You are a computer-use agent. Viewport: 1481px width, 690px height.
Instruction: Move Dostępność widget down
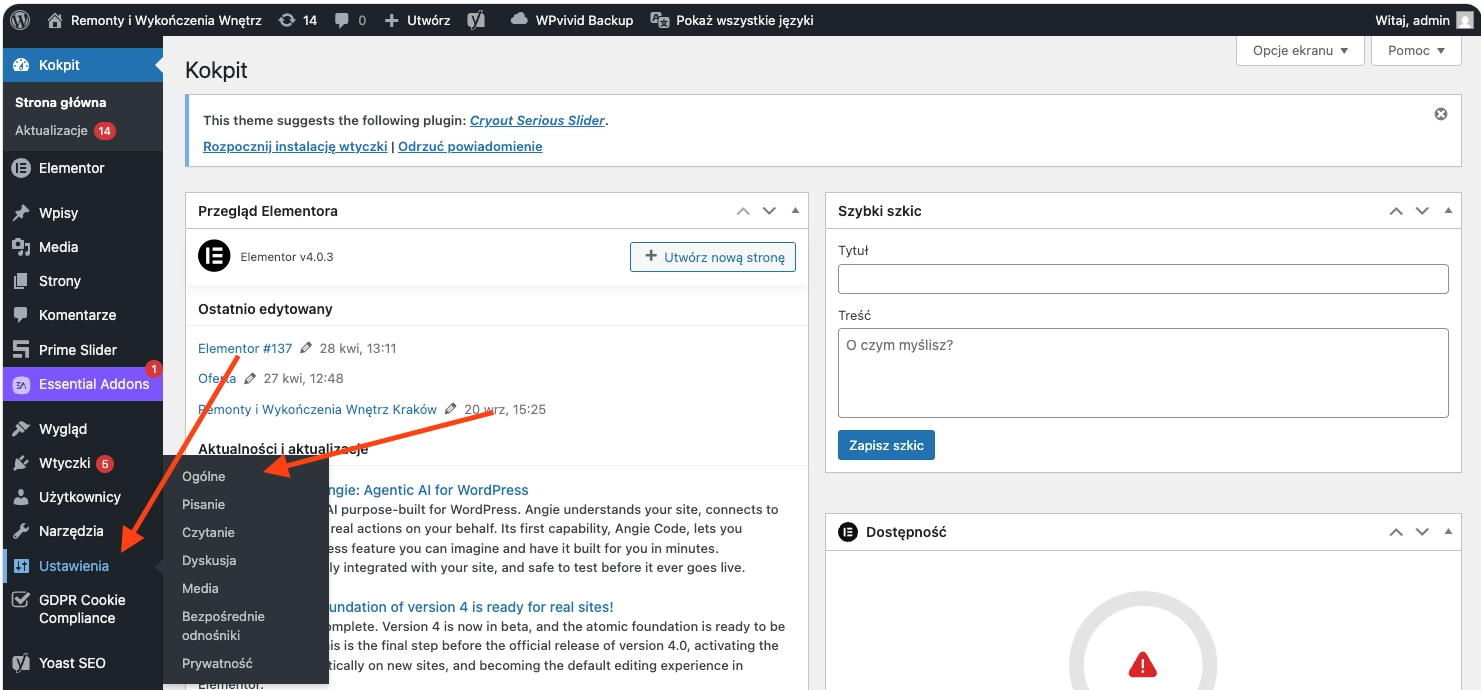[x=1422, y=532]
